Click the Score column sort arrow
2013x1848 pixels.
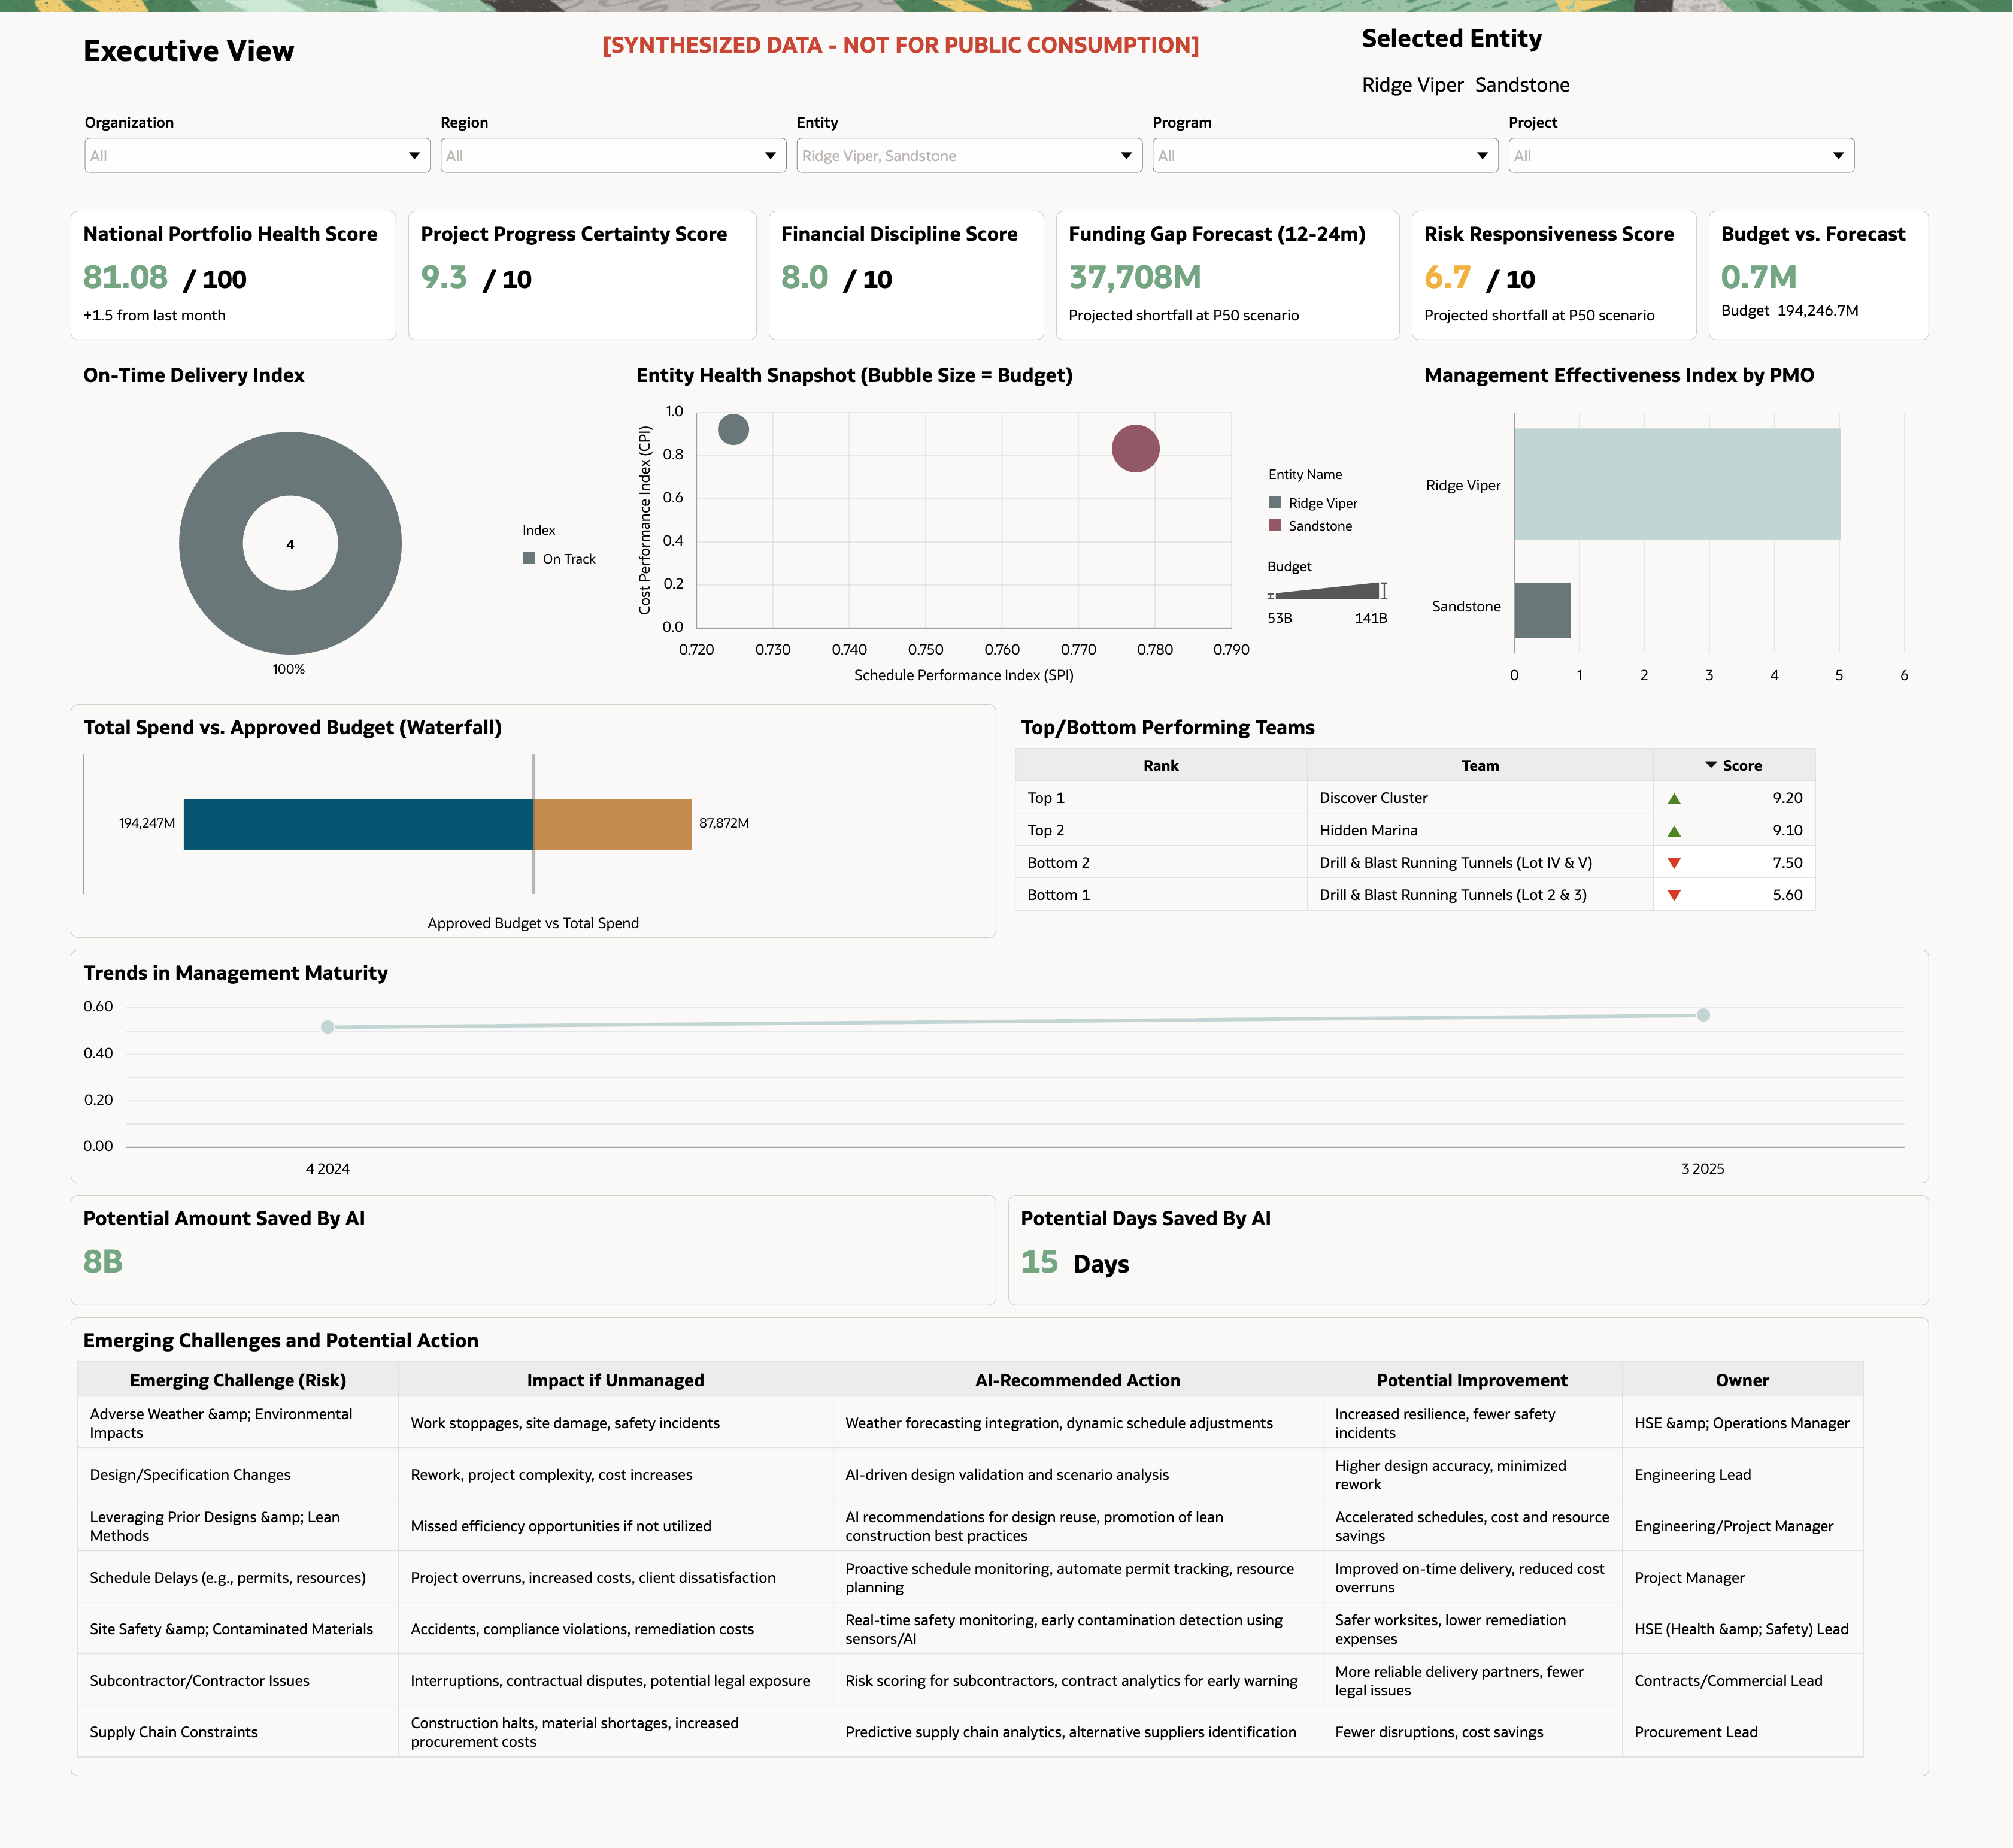pos(1710,764)
